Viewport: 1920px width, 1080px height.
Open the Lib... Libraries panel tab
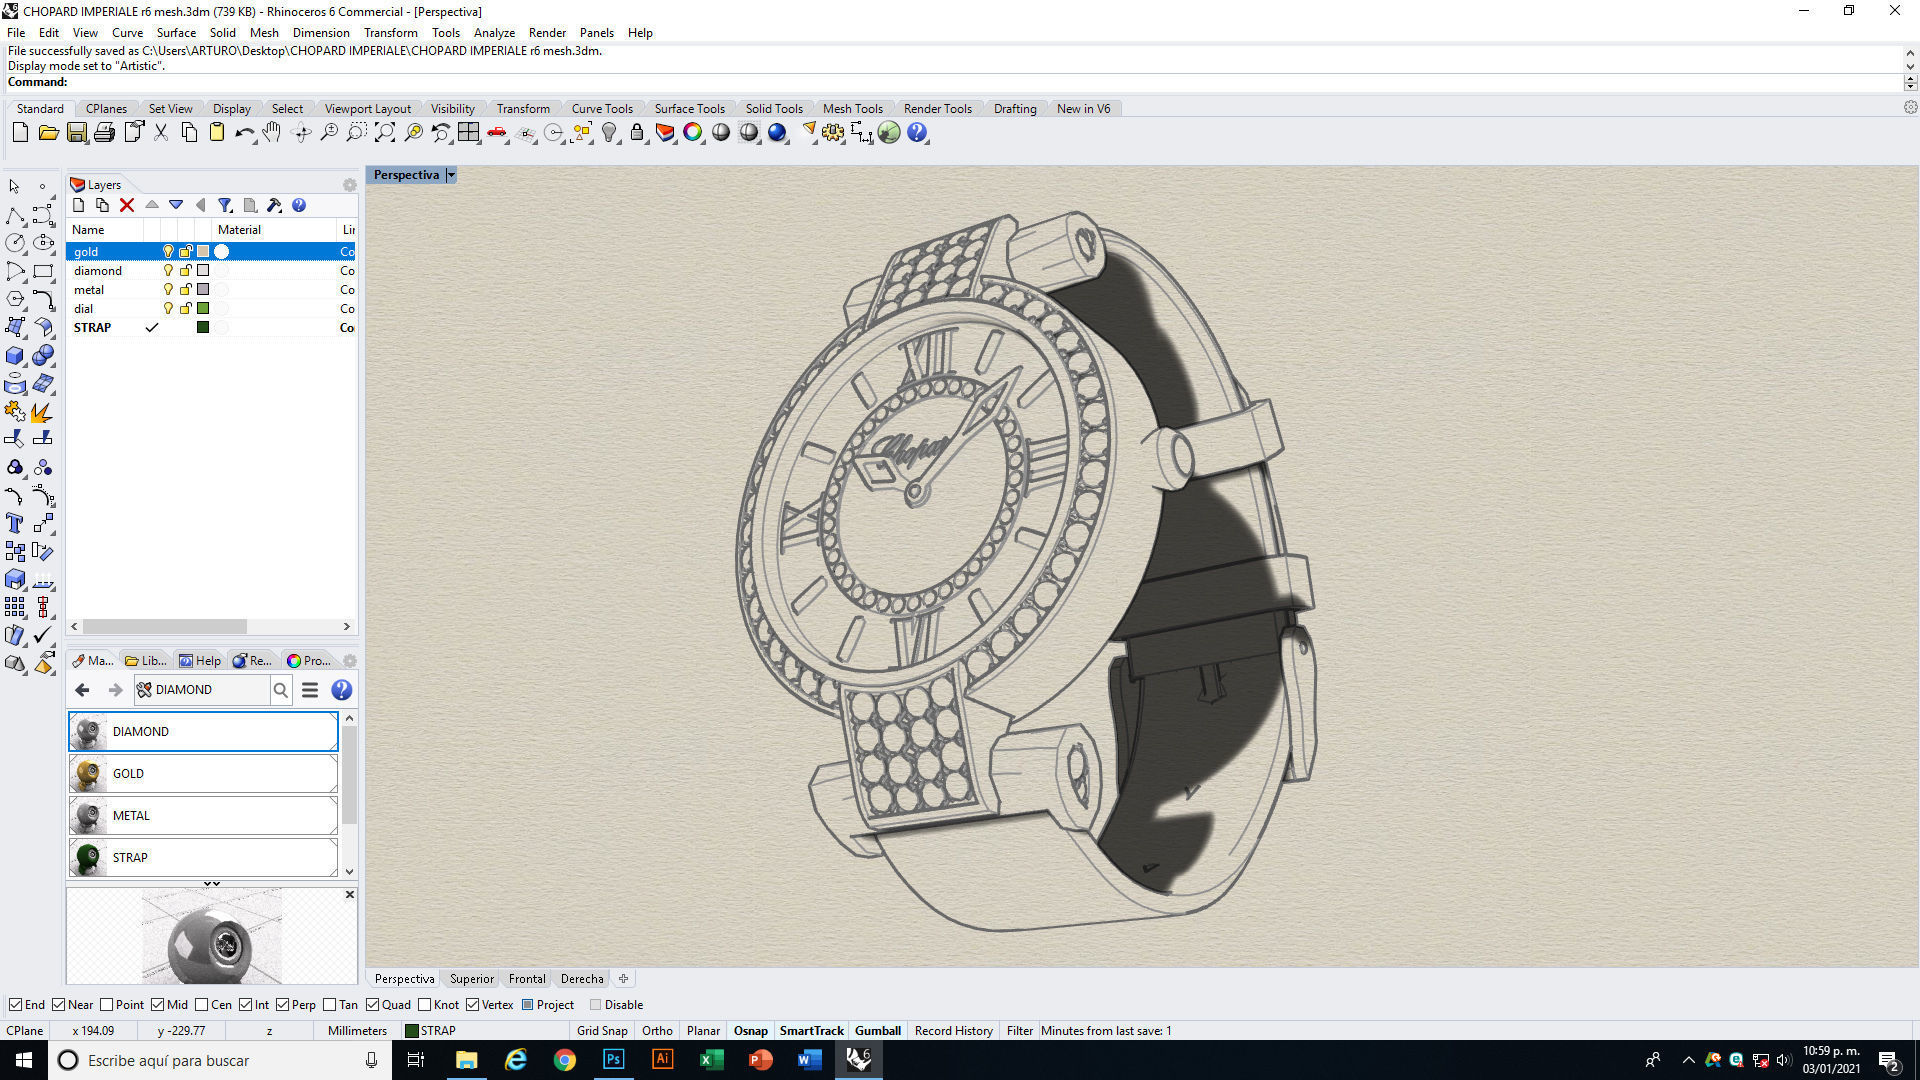tap(146, 661)
